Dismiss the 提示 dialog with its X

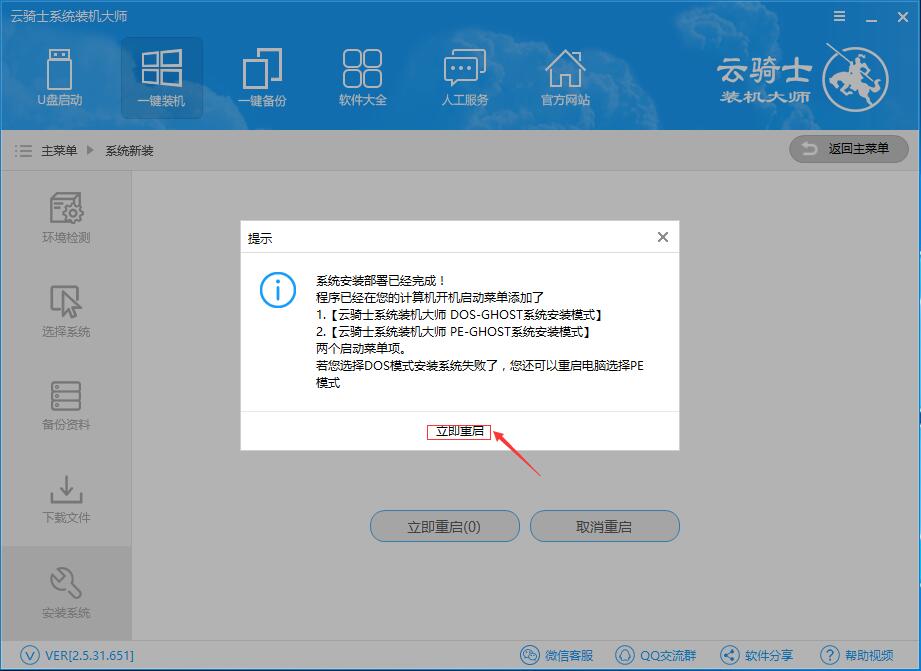point(661,237)
